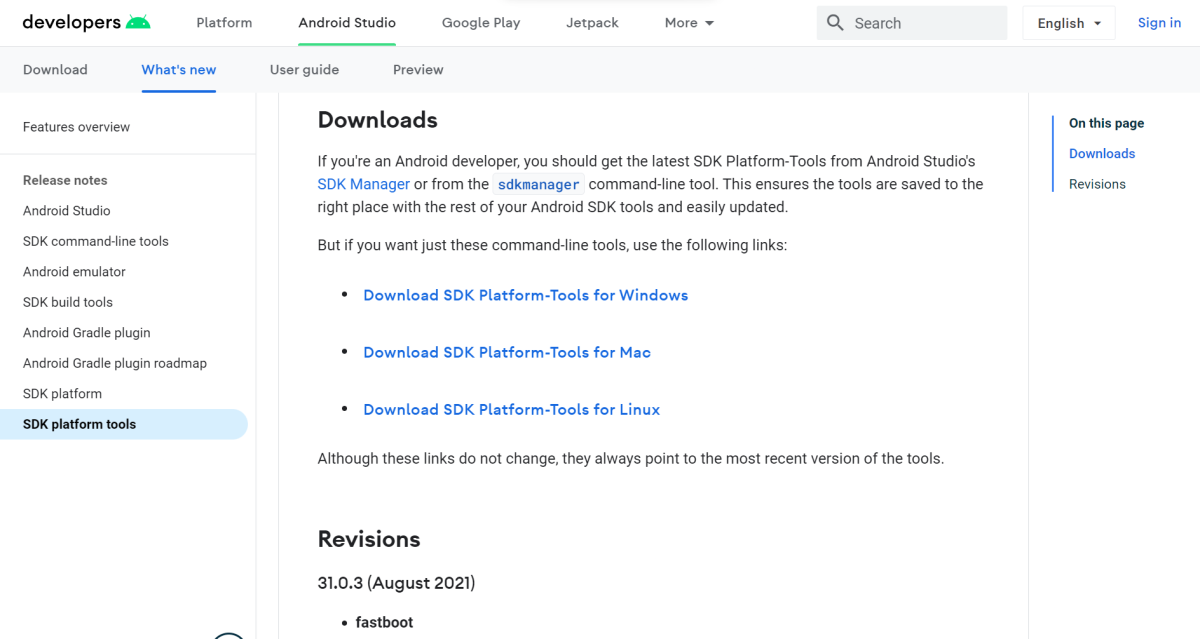The width and height of the screenshot is (1200, 639).
Task: Jump to Revisions via On this page
Action: coord(1096,183)
